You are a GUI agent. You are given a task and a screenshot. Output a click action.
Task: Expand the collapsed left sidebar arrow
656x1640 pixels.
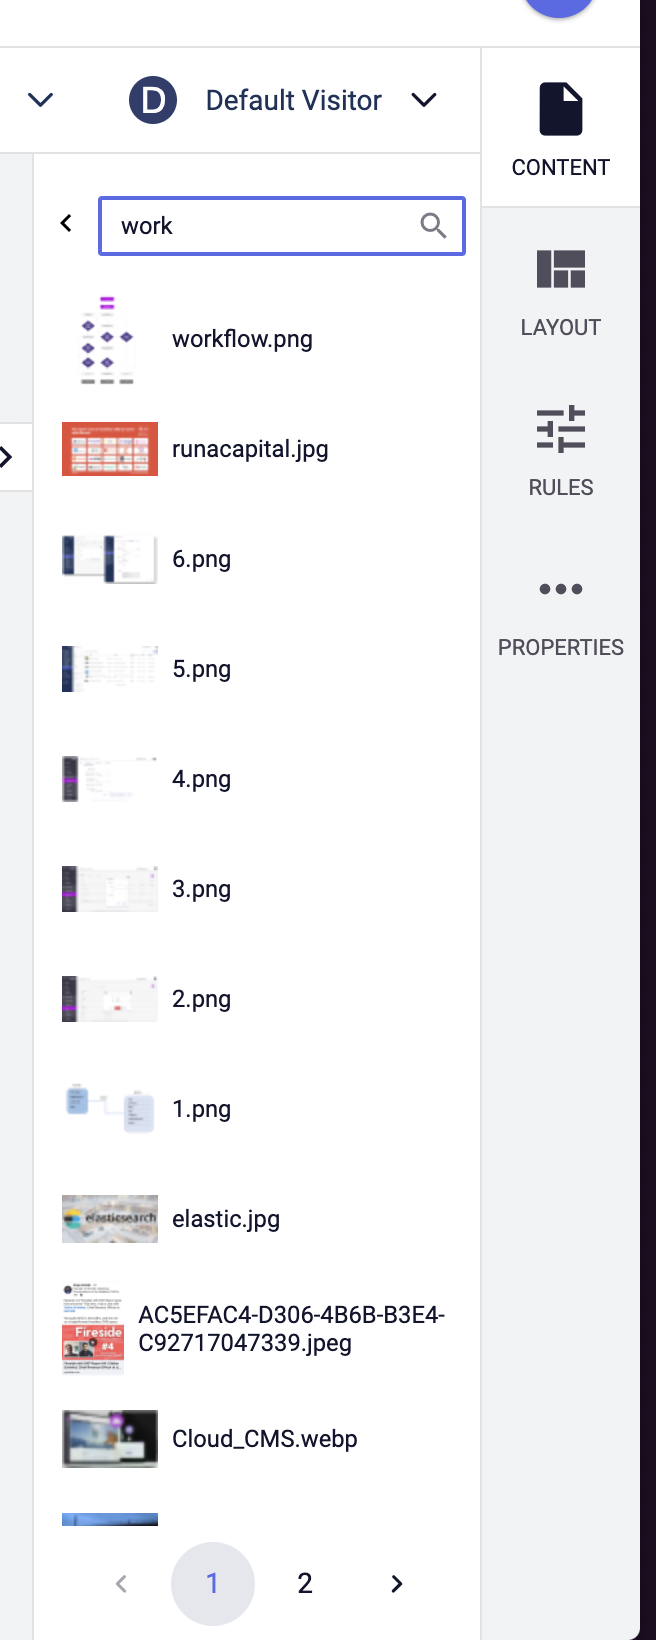pos(8,456)
